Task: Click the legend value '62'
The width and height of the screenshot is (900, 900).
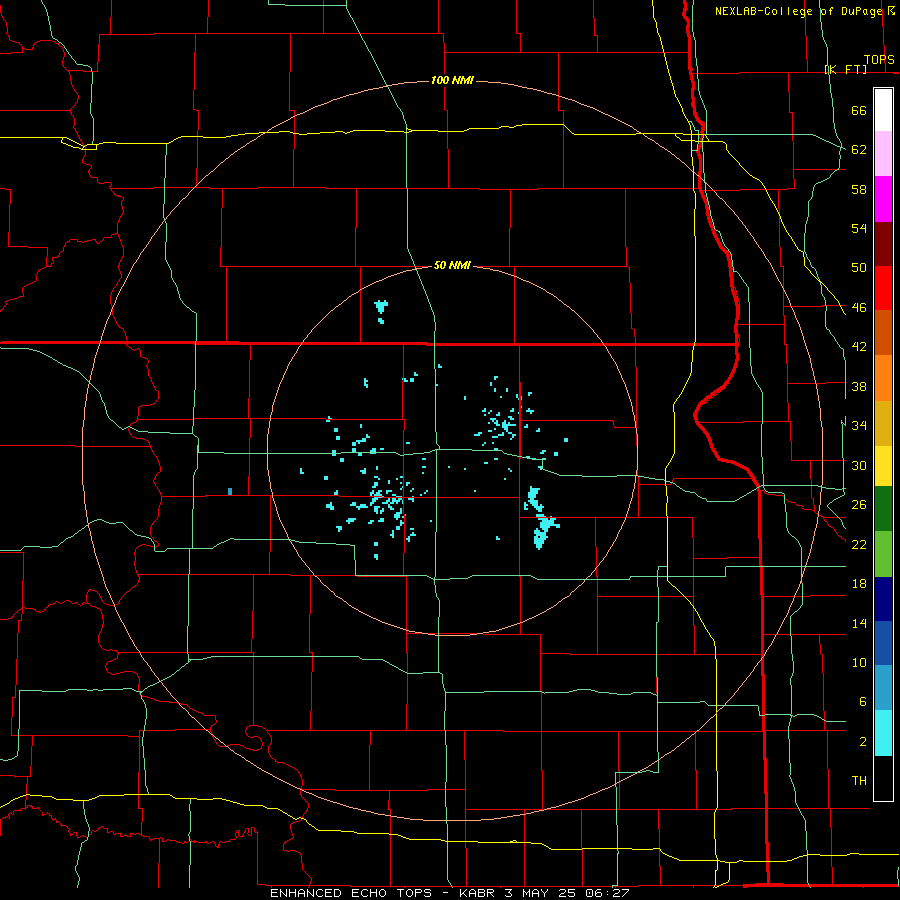Action: 859,150
